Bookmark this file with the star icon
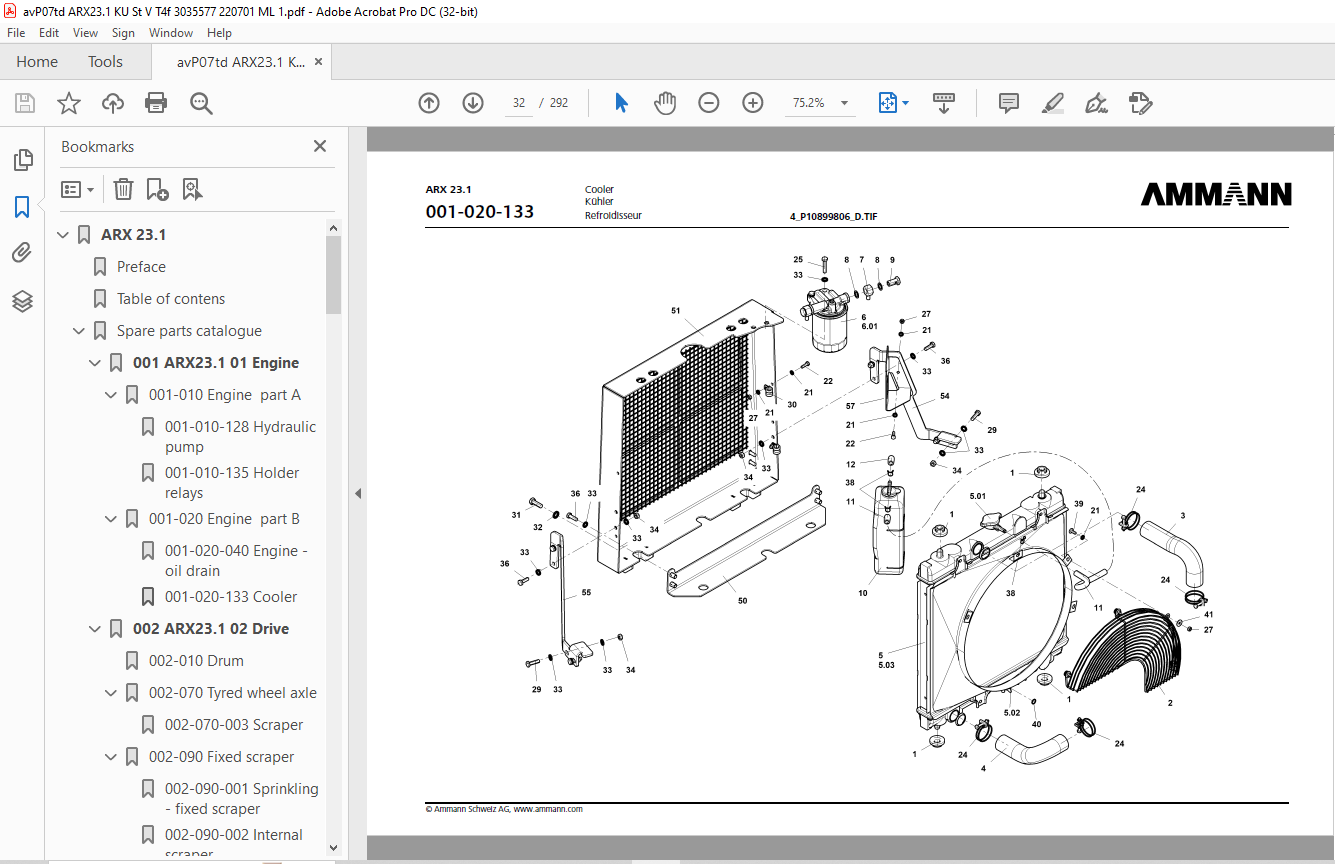 pyautogui.click(x=69, y=103)
